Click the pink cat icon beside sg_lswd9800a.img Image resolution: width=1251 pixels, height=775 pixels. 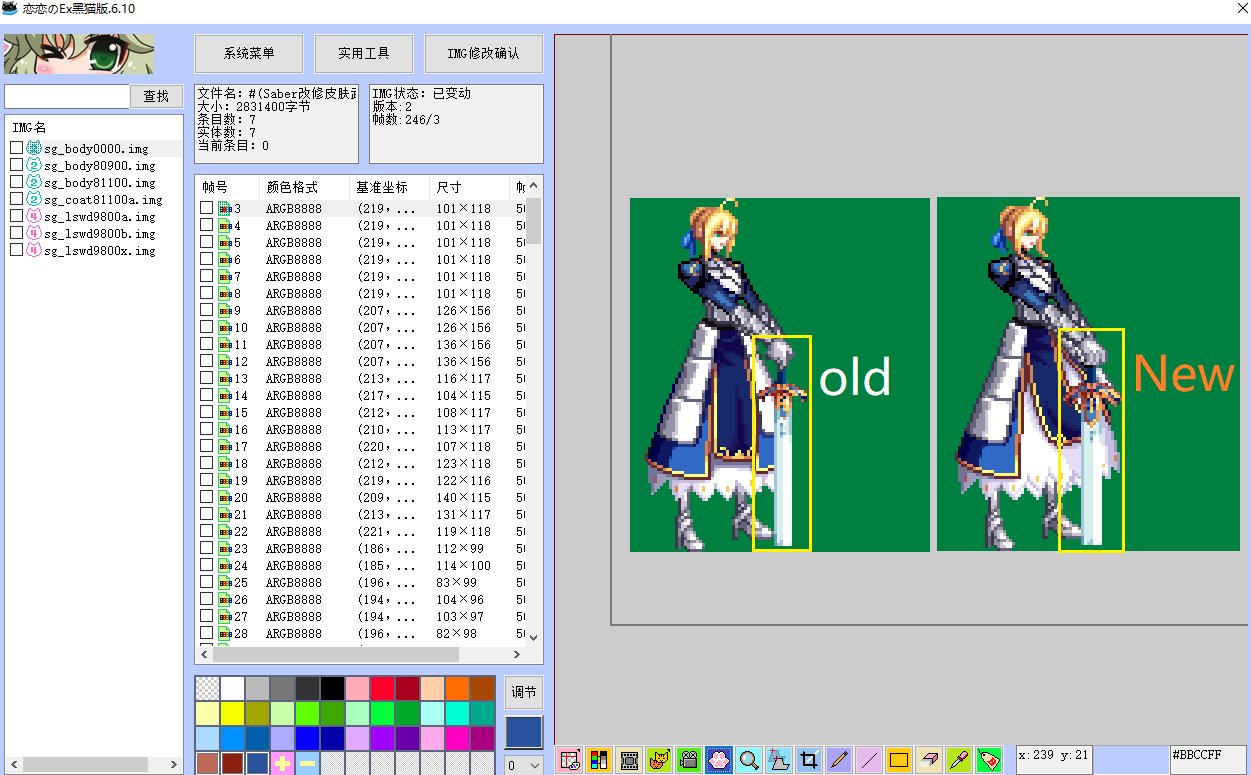pyautogui.click(x=33, y=216)
